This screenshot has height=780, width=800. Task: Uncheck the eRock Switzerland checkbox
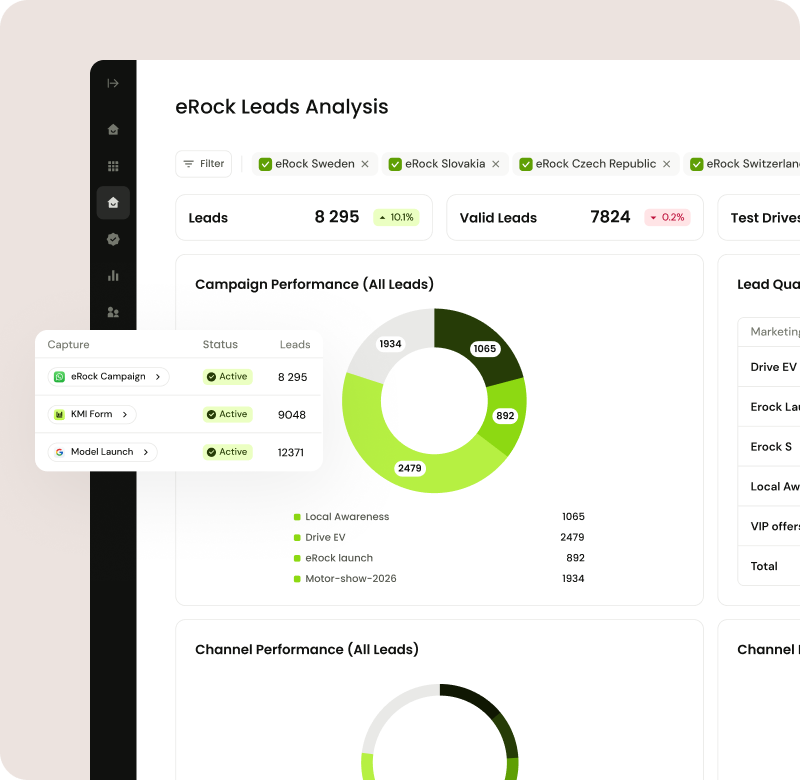coord(696,164)
